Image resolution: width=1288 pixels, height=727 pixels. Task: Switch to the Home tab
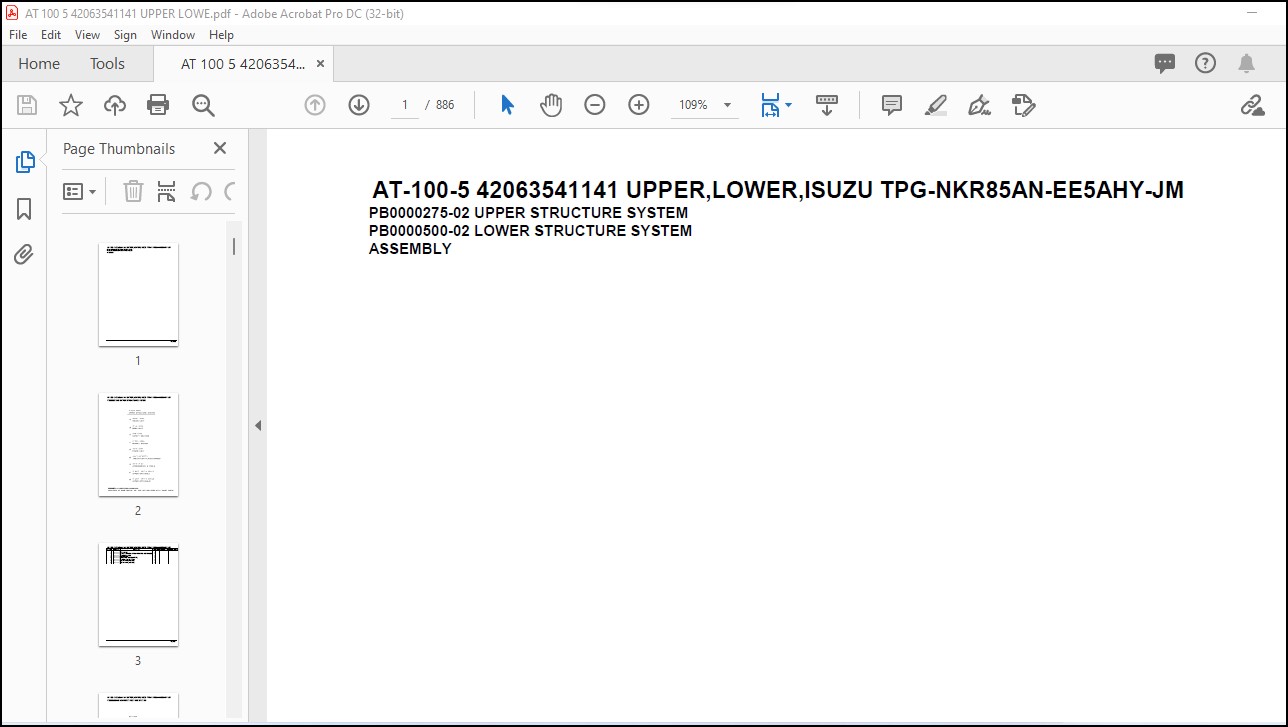pyautogui.click(x=39, y=63)
